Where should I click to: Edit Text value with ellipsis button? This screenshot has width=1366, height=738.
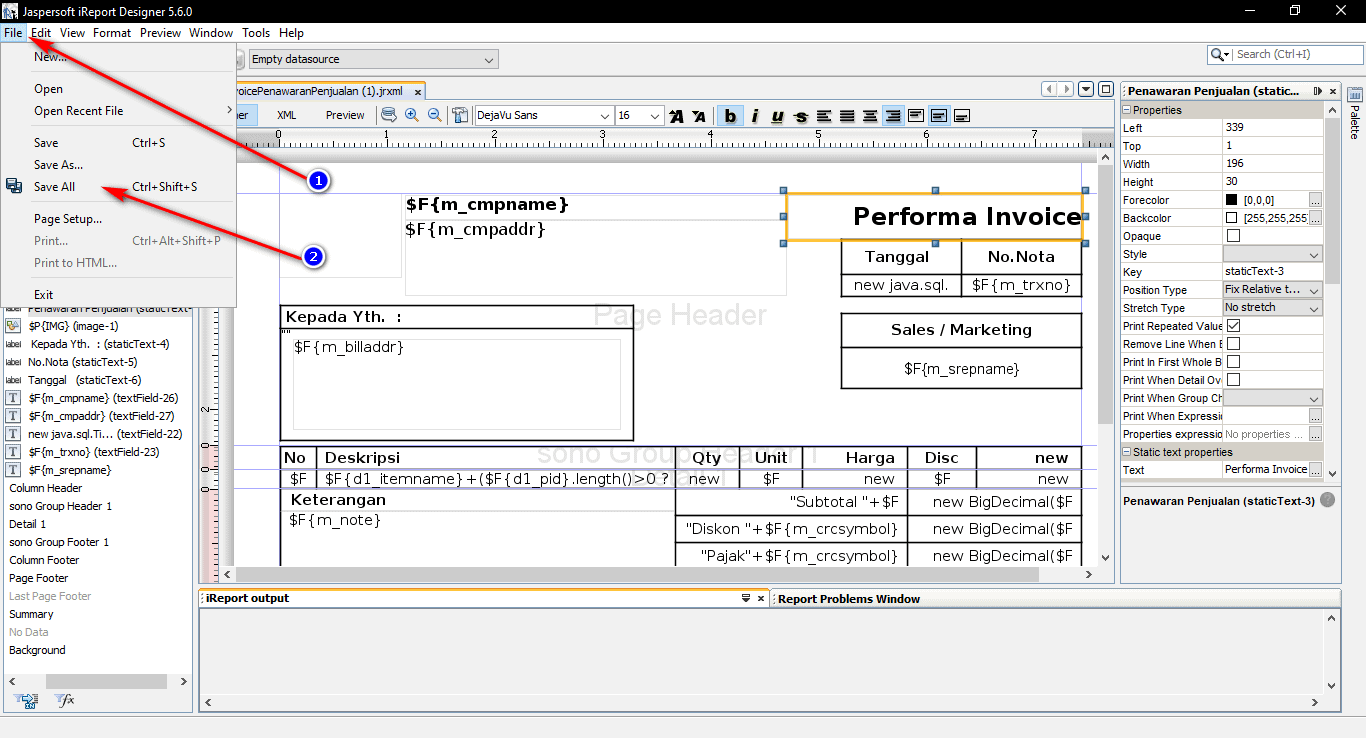[x=1315, y=470]
